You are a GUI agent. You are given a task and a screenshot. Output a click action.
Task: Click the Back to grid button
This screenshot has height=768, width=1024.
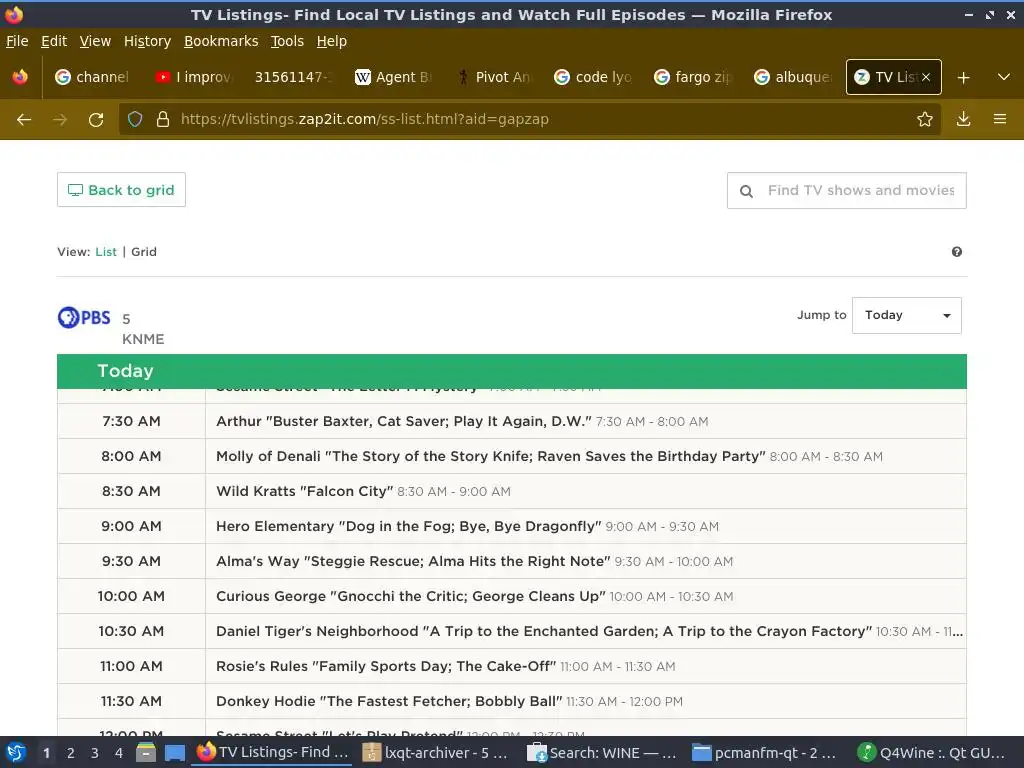[x=121, y=190]
